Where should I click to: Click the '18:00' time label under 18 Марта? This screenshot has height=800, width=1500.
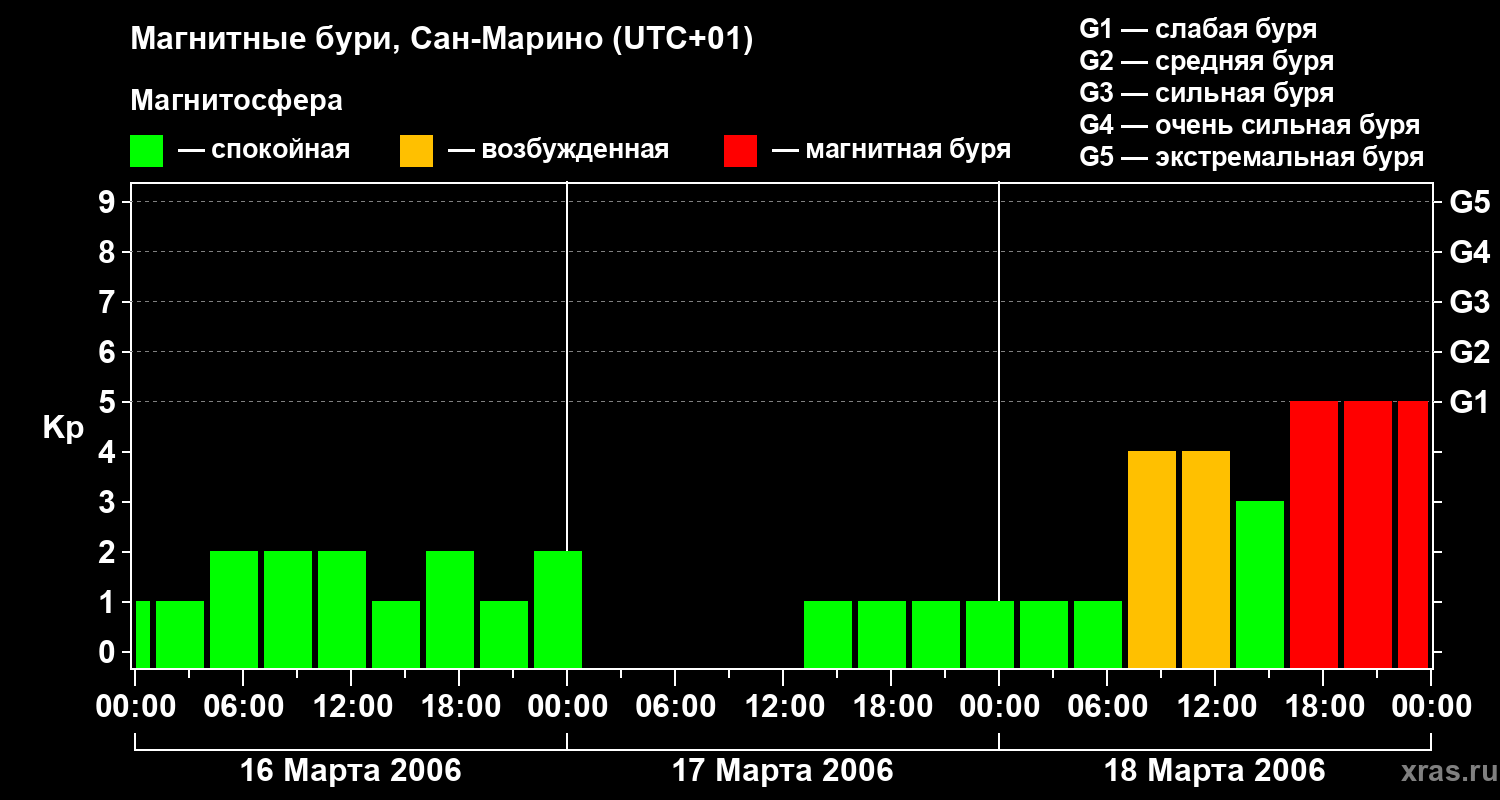(1323, 707)
